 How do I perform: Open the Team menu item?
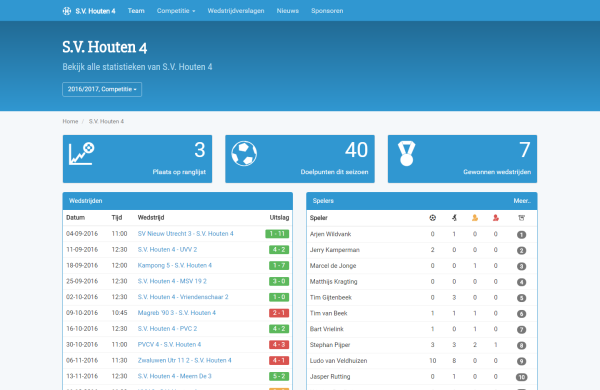coord(136,11)
